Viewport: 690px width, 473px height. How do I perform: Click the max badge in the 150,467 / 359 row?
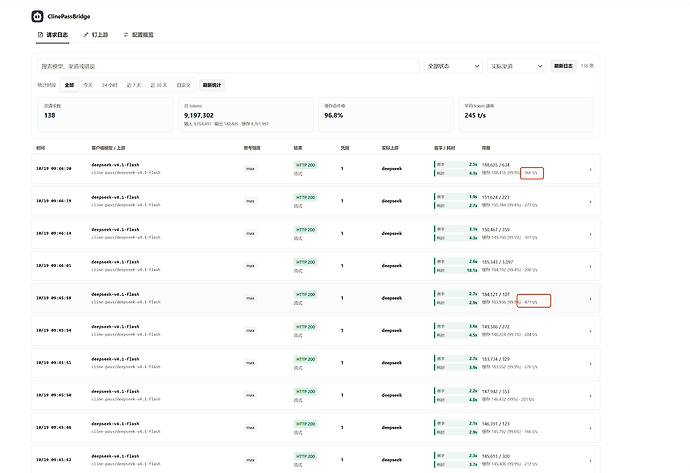click(x=250, y=234)
